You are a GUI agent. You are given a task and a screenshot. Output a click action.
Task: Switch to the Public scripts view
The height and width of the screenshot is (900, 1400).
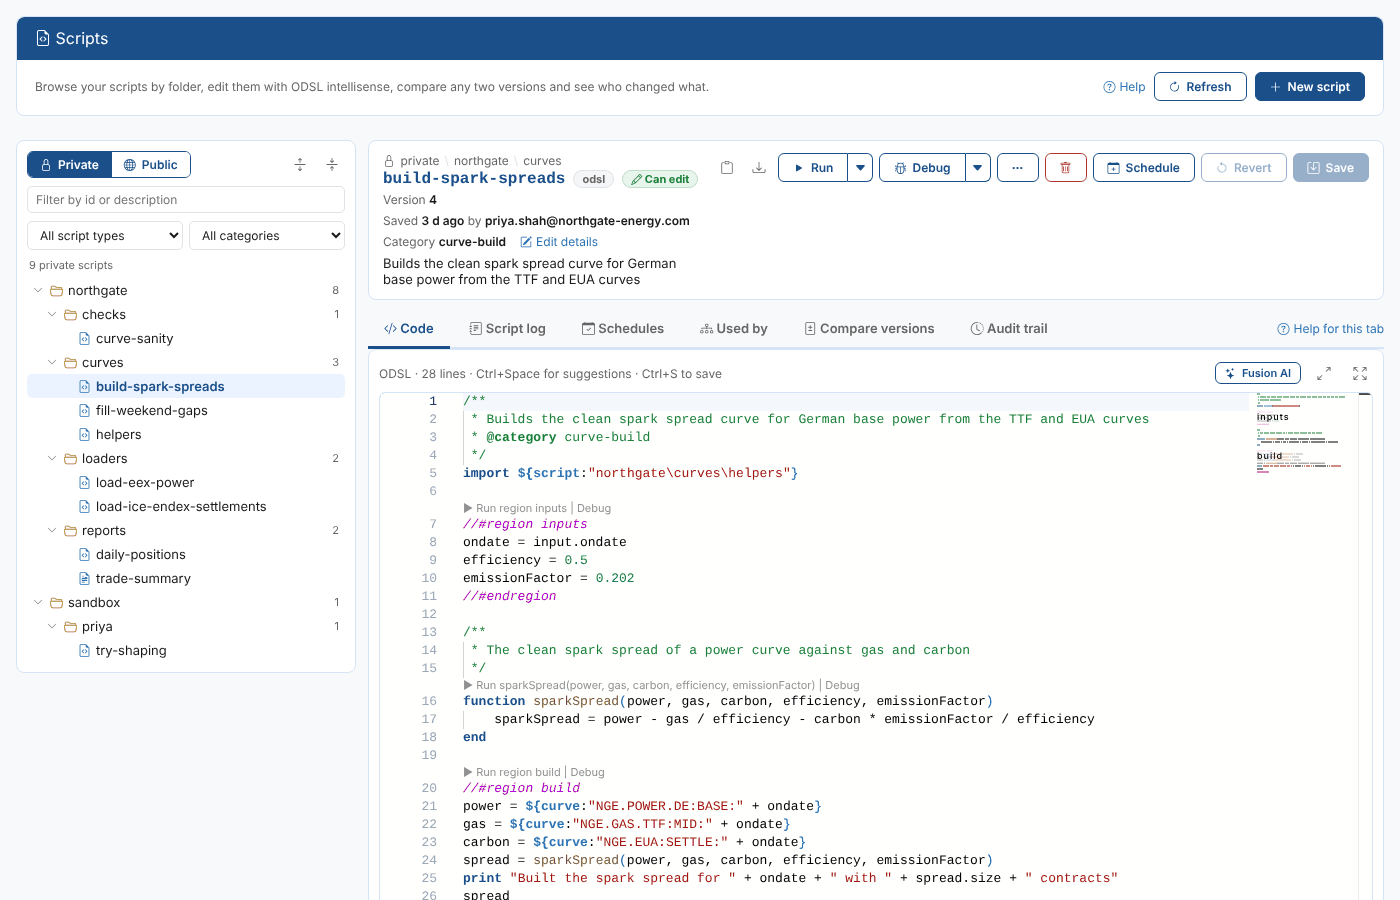click(x=150, y=165)
